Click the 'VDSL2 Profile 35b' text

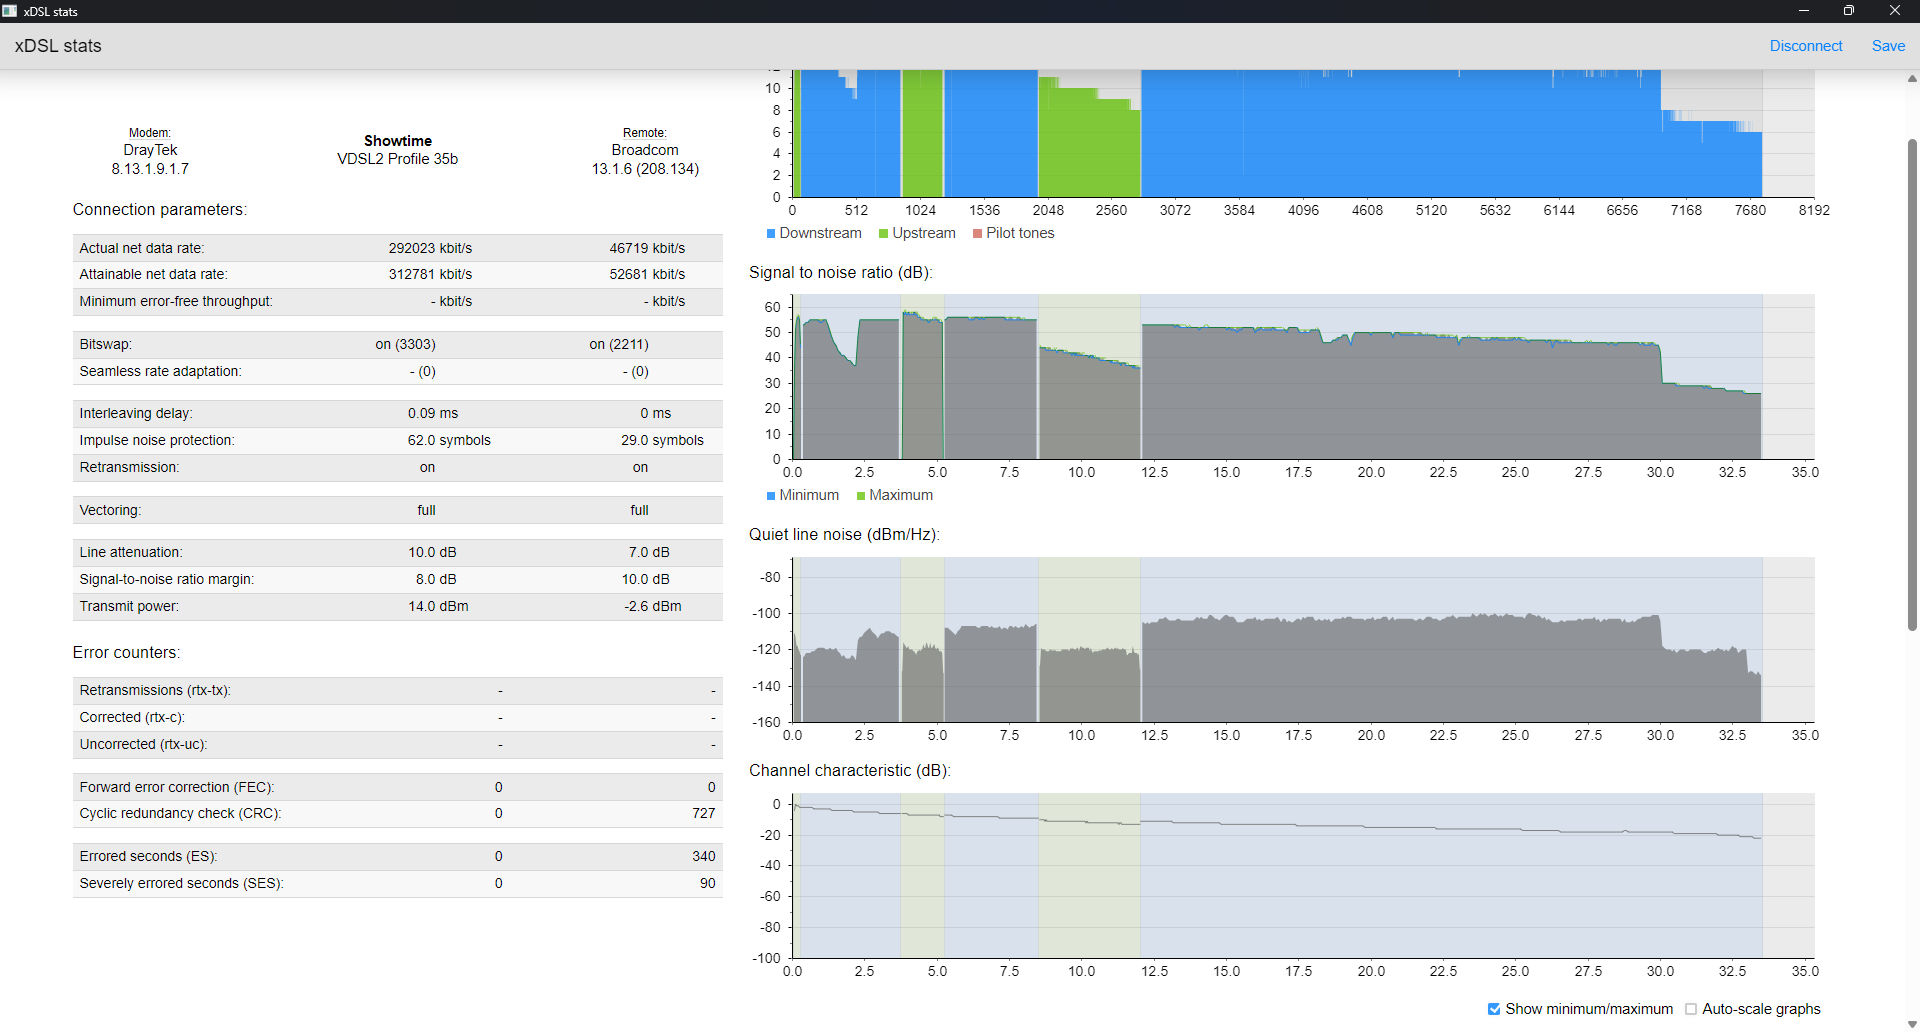tap(398, 159)
